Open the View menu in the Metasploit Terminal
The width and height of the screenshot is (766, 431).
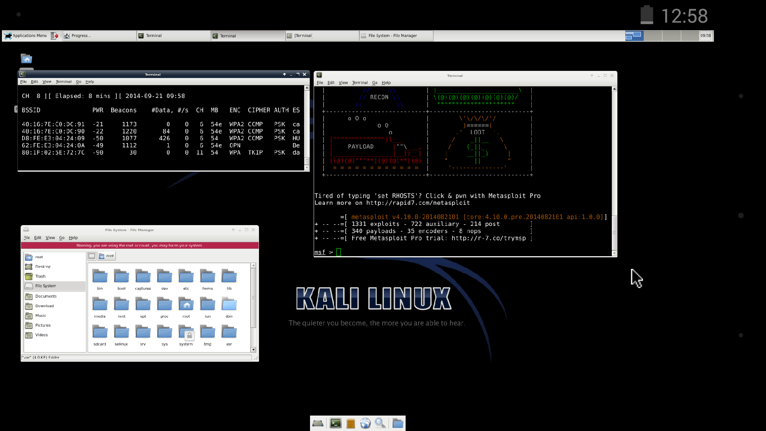point(343,83)
